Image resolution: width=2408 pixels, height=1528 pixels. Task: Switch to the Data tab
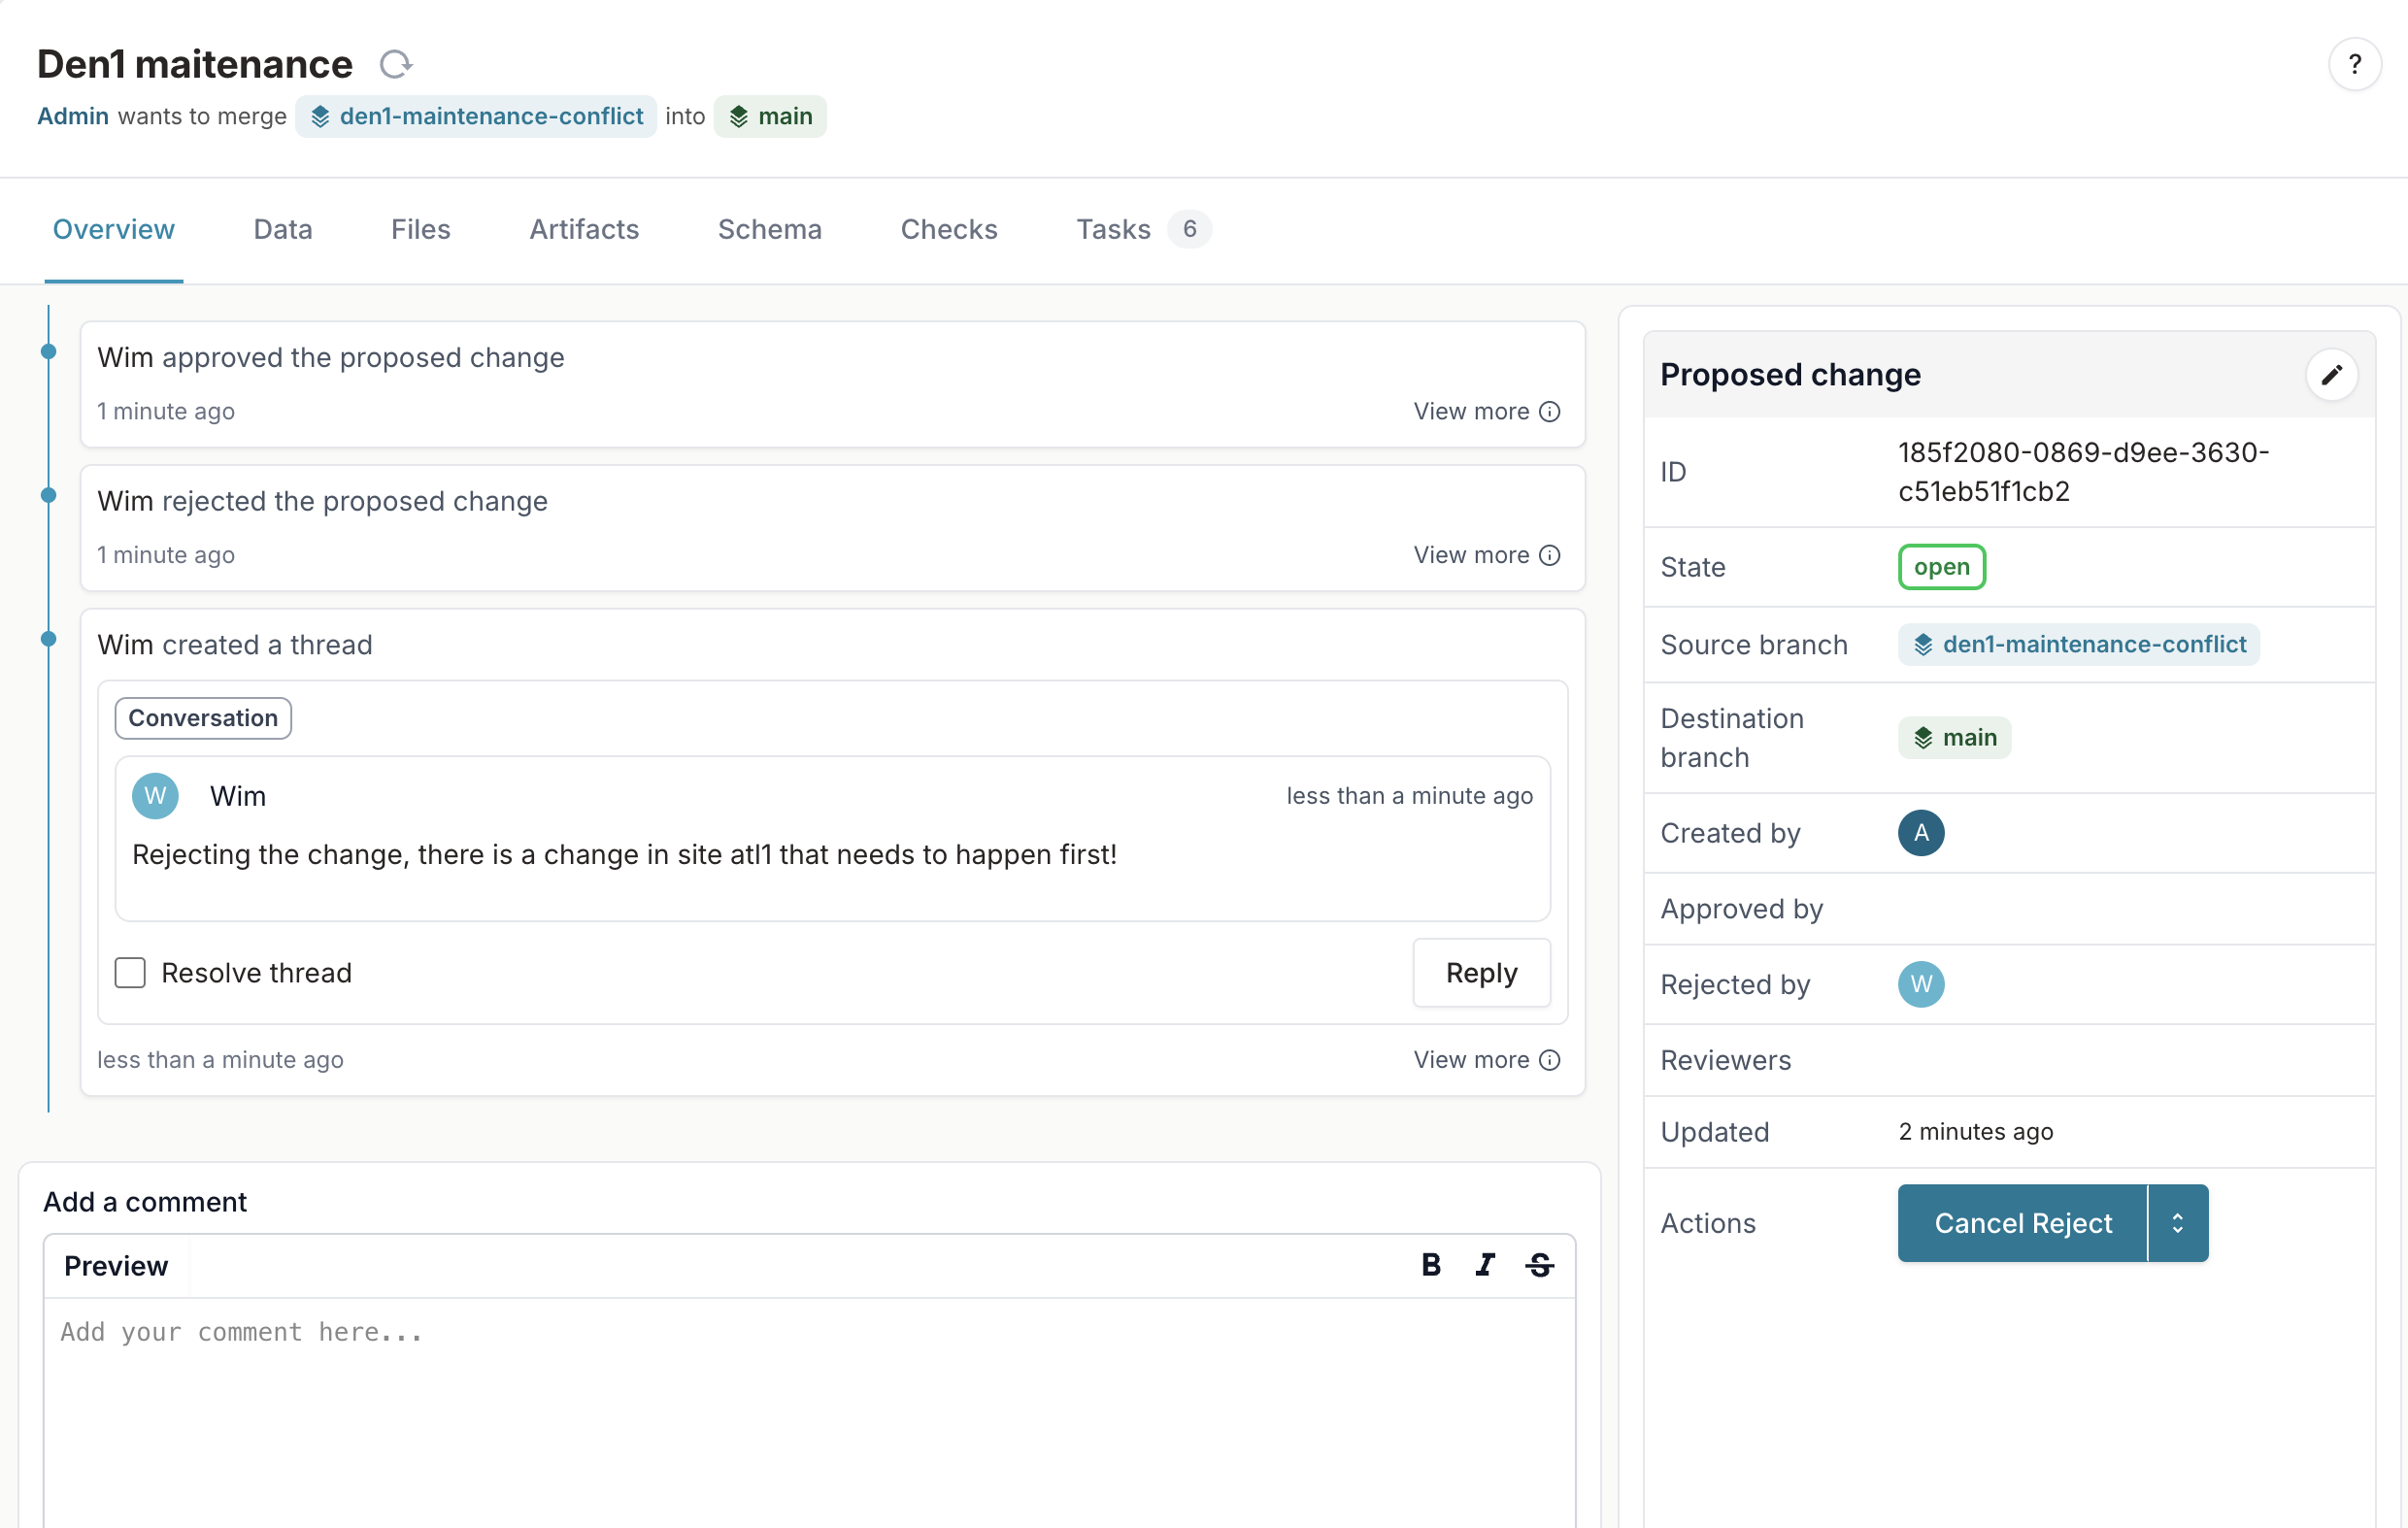click(x=282, y=229)
